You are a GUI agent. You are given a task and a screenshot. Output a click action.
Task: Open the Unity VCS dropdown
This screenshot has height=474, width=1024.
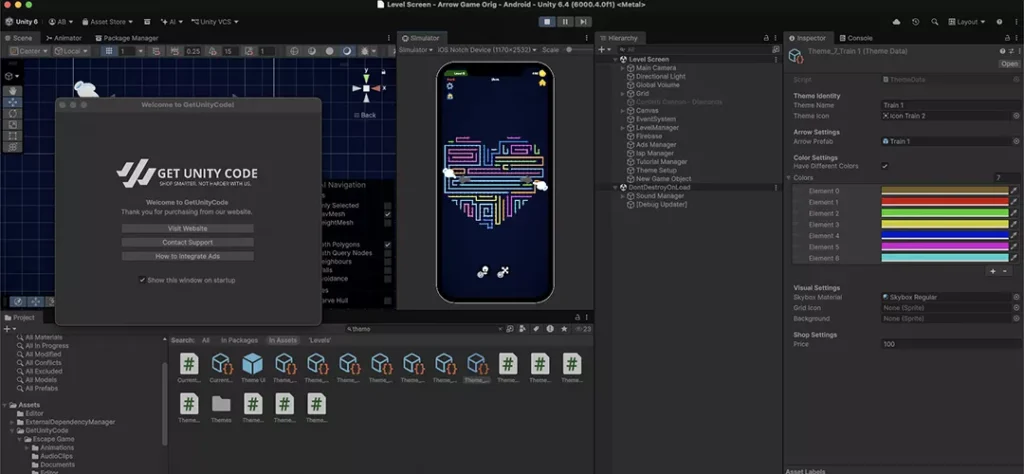pyautogui.click(x=214, y=22)
